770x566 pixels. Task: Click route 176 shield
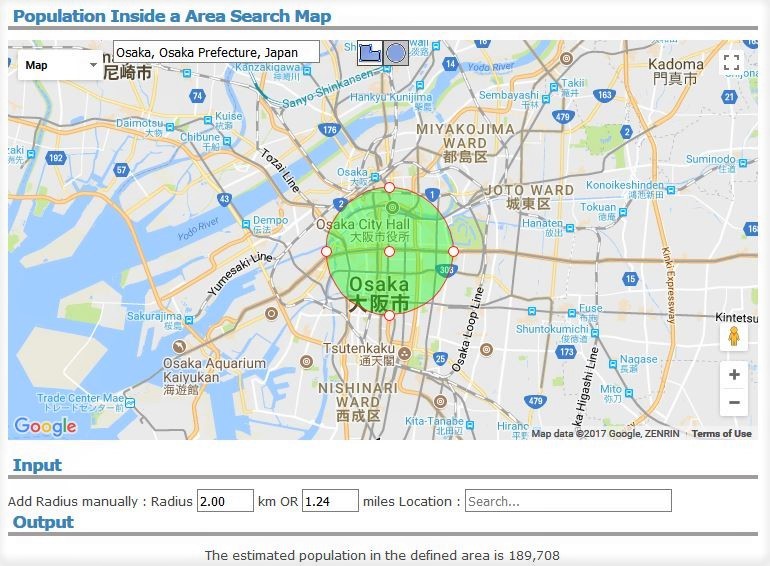(330, 130)
